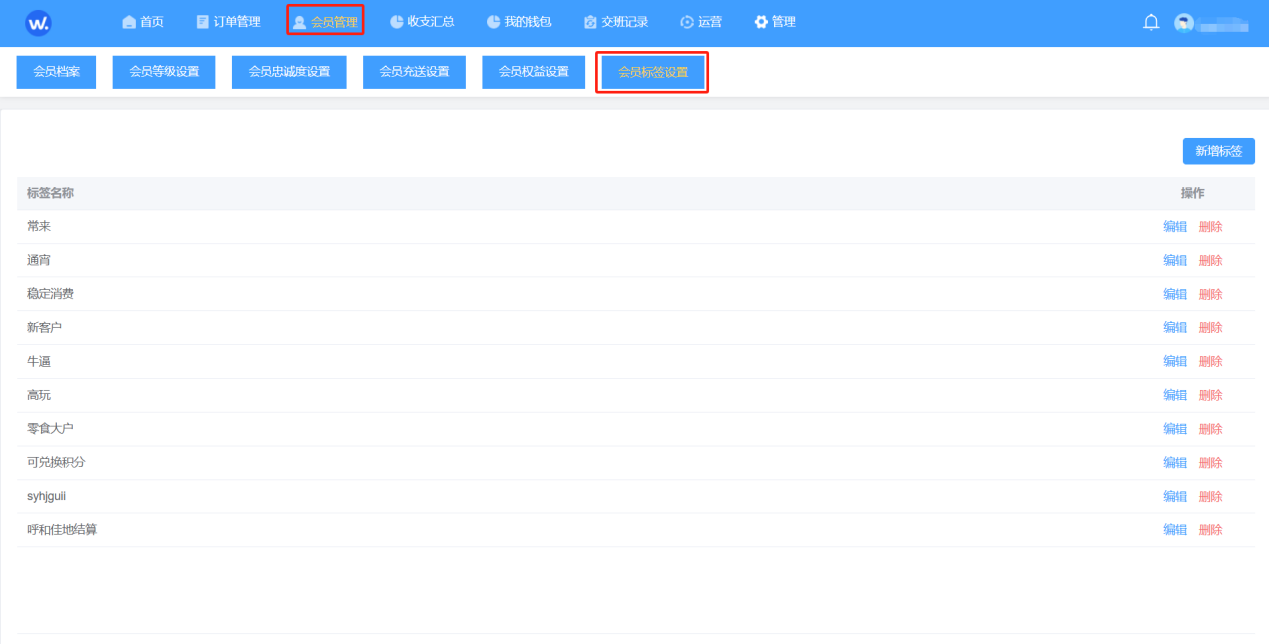Click the home icon beside 首页
This screenshot has height=644, width=1269.
click(x=129, y=22)
